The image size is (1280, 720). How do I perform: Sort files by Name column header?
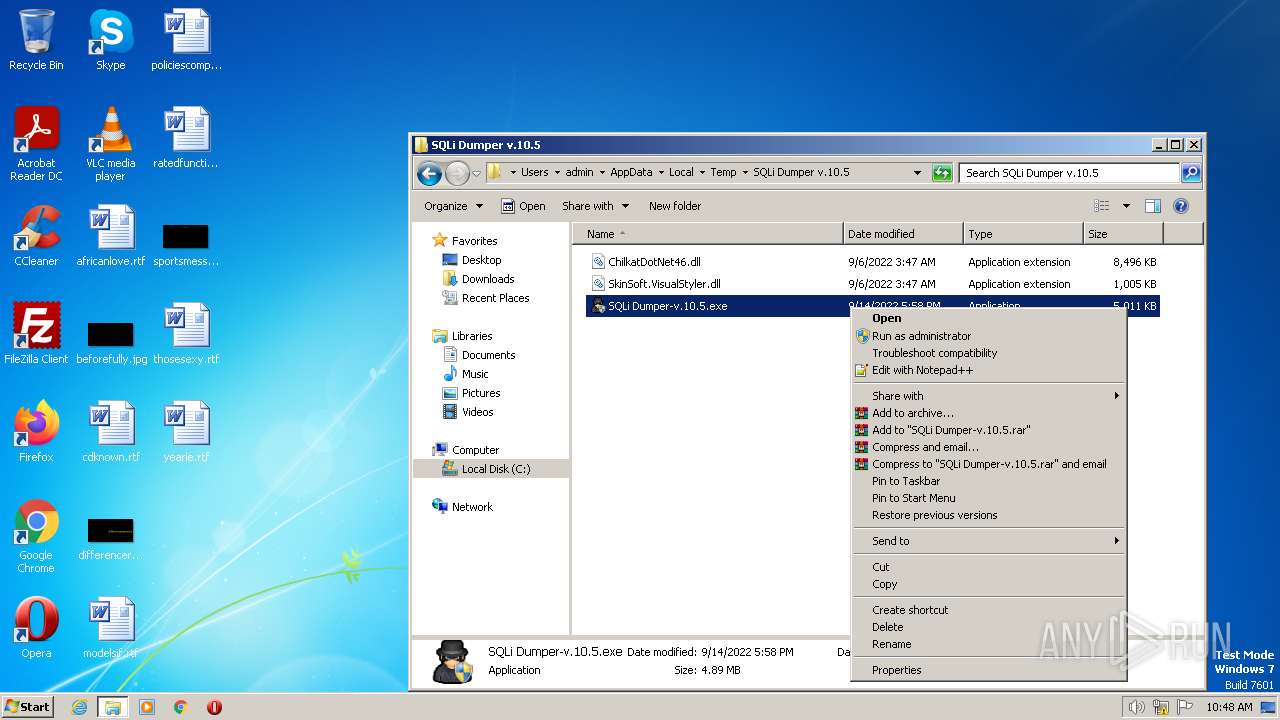pos(708,234)
